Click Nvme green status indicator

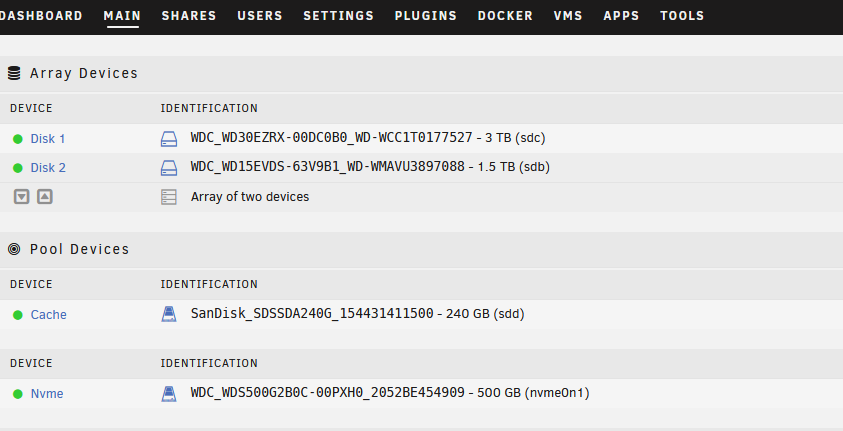point(18,394)
